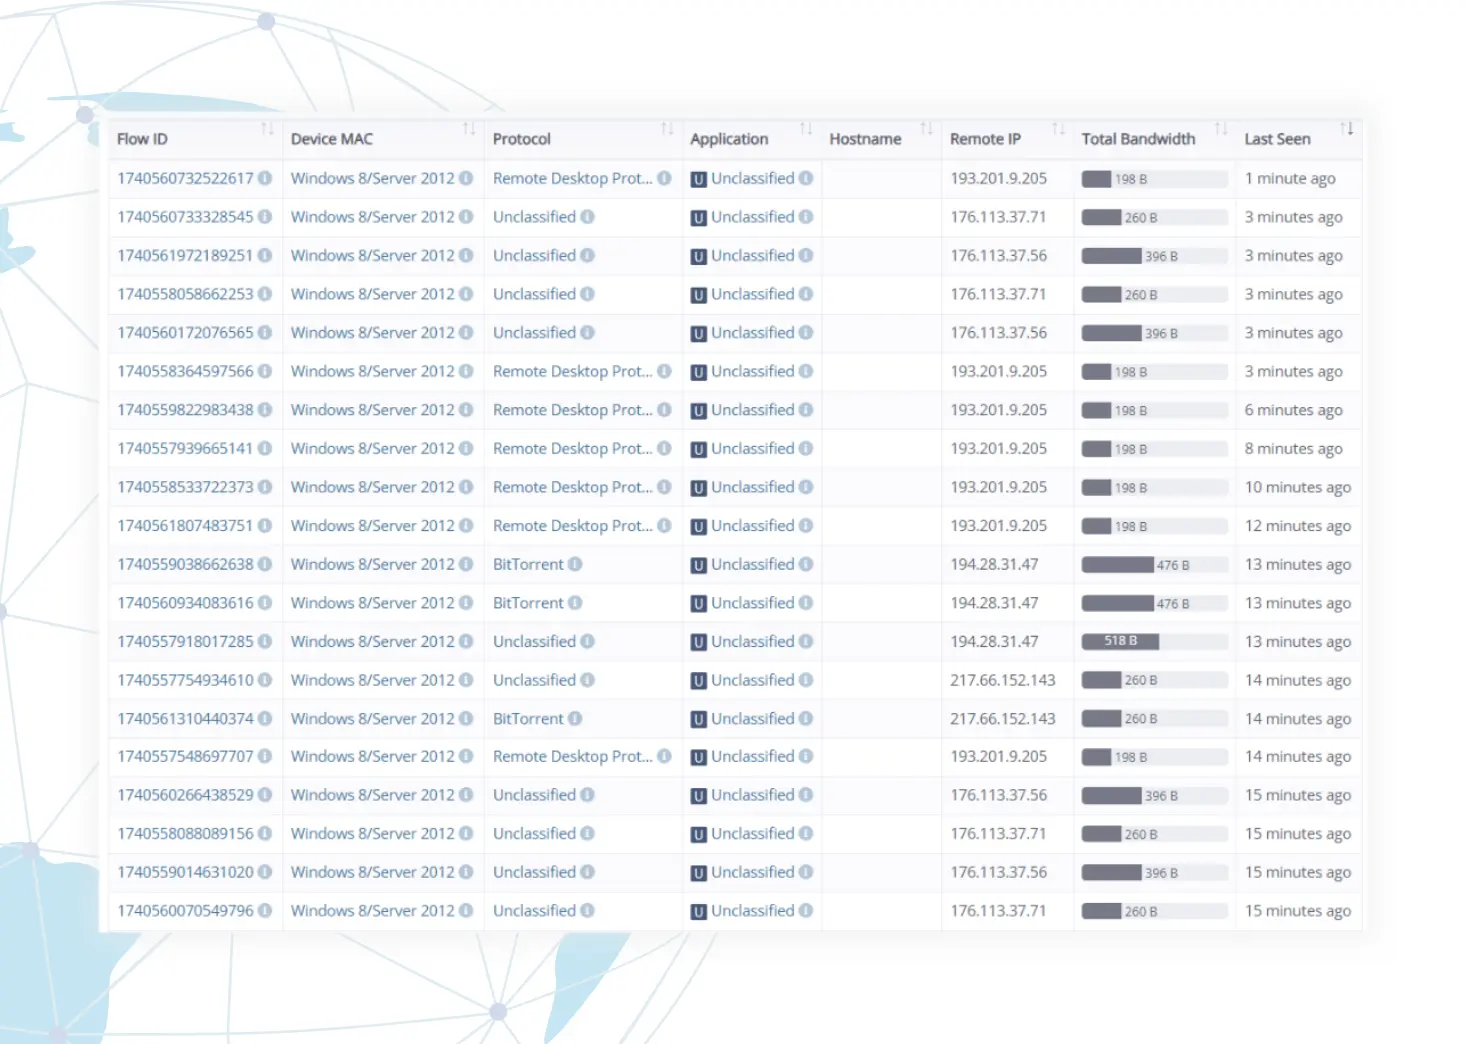Sort table using Device MAC sort arrows
The height and width of the screenshot is (1044, 1466).
click(x=469, y=129)
